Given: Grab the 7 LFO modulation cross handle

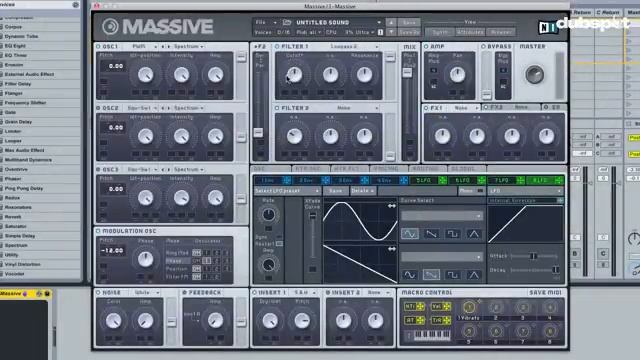Looking at the screenshot, I should pos(520,180).
